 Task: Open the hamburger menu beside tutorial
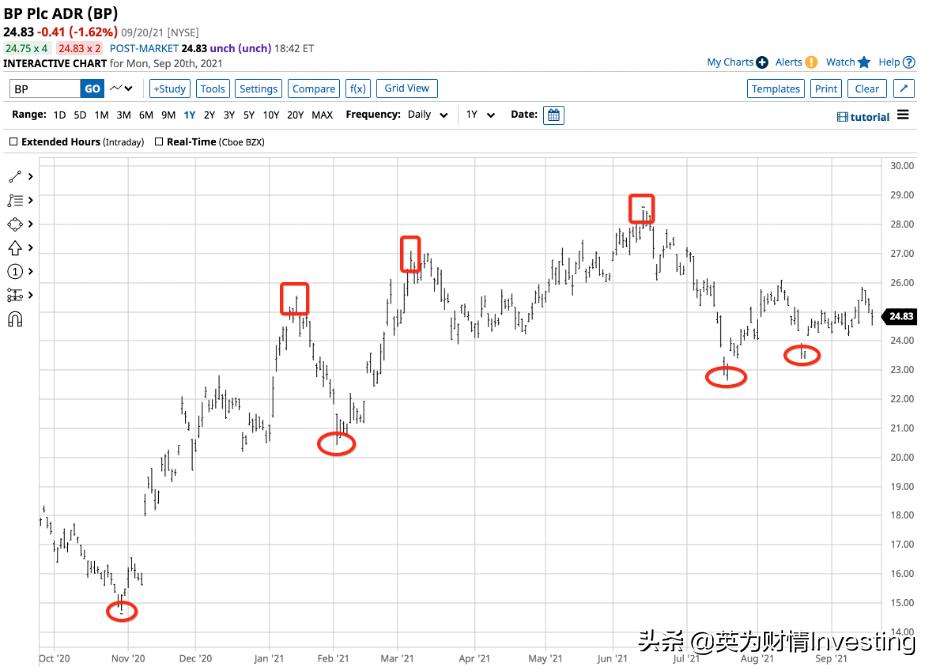click(x=903, y=115)
